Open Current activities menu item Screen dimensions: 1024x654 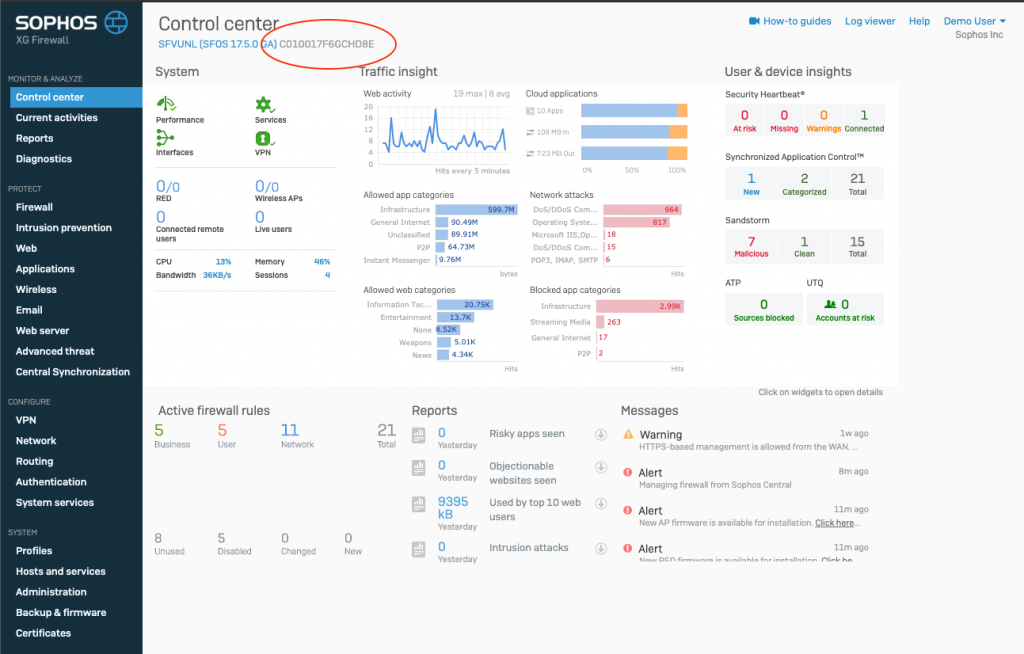pyautogui.click(x=57, y=118)
